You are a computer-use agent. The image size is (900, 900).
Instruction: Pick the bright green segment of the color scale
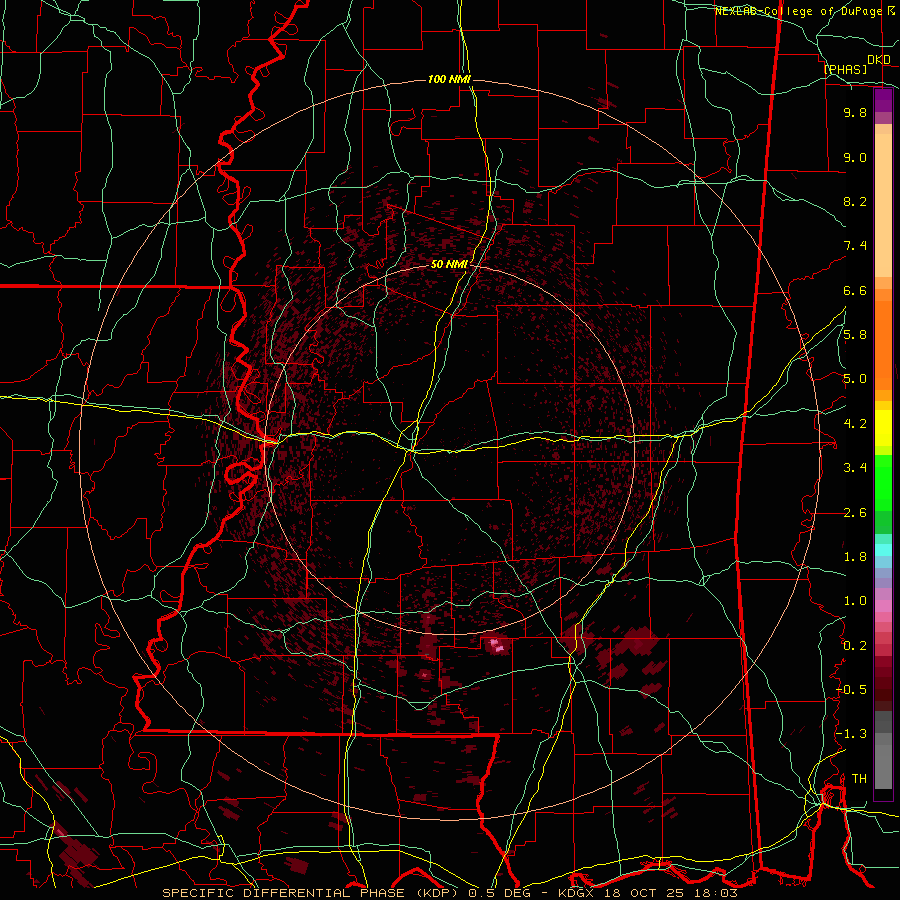(x=883, y=483)
